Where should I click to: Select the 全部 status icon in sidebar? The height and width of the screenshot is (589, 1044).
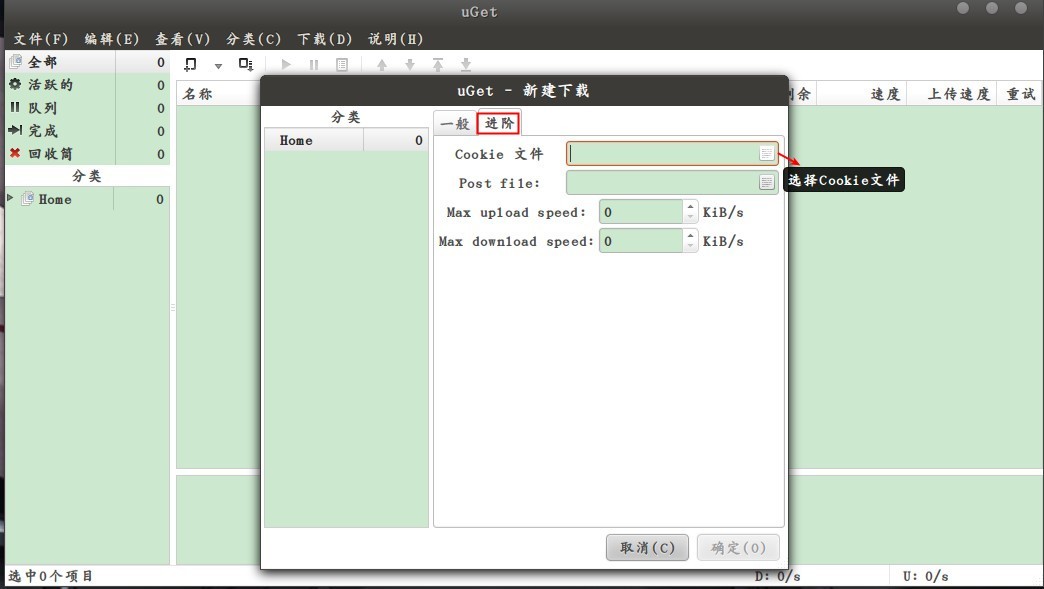click(15, 62)
